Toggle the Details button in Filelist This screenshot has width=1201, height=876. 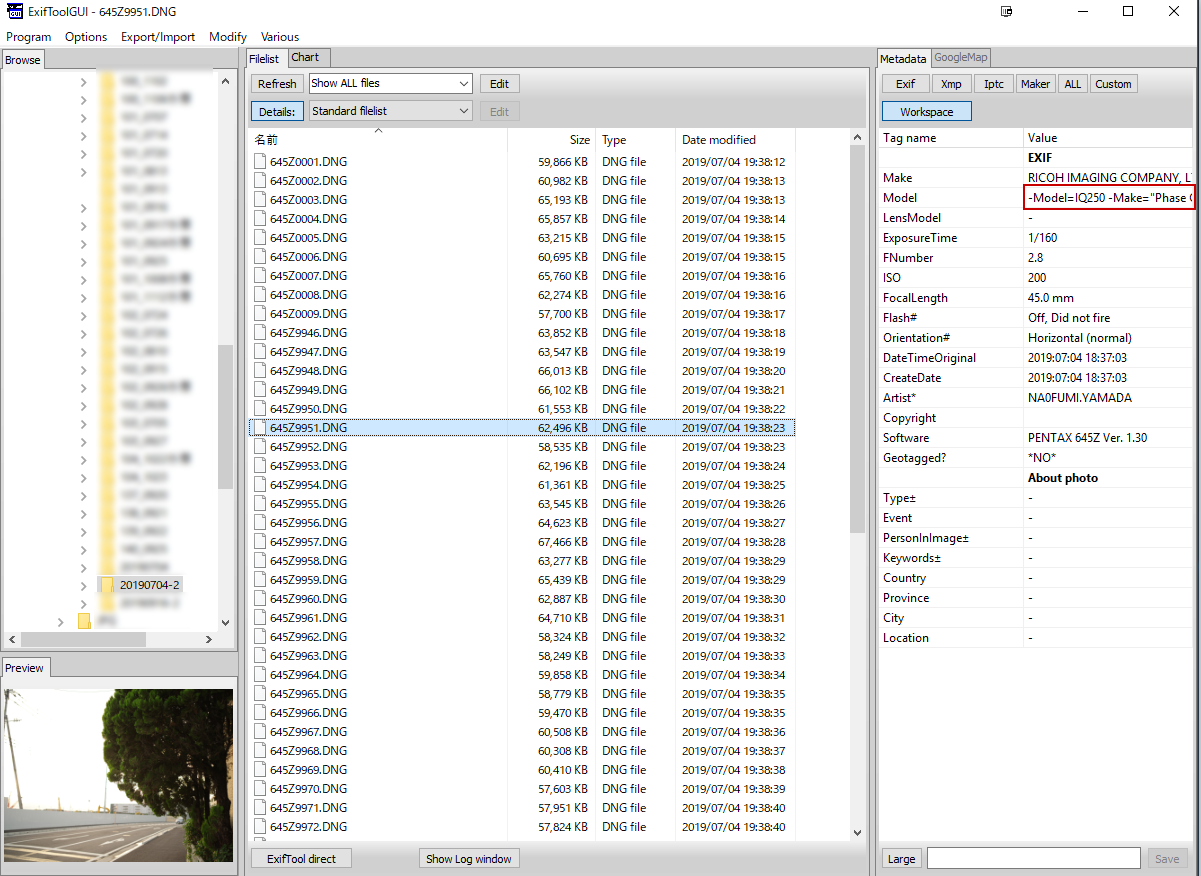(x=277, y=112)
